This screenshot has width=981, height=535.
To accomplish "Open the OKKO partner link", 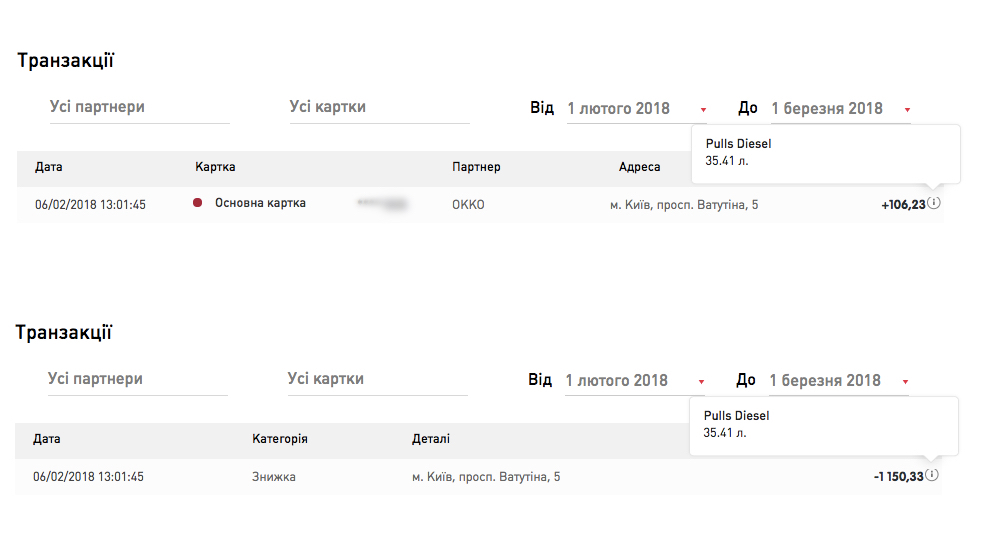I will pyautogui.click(x=468, y=204).
